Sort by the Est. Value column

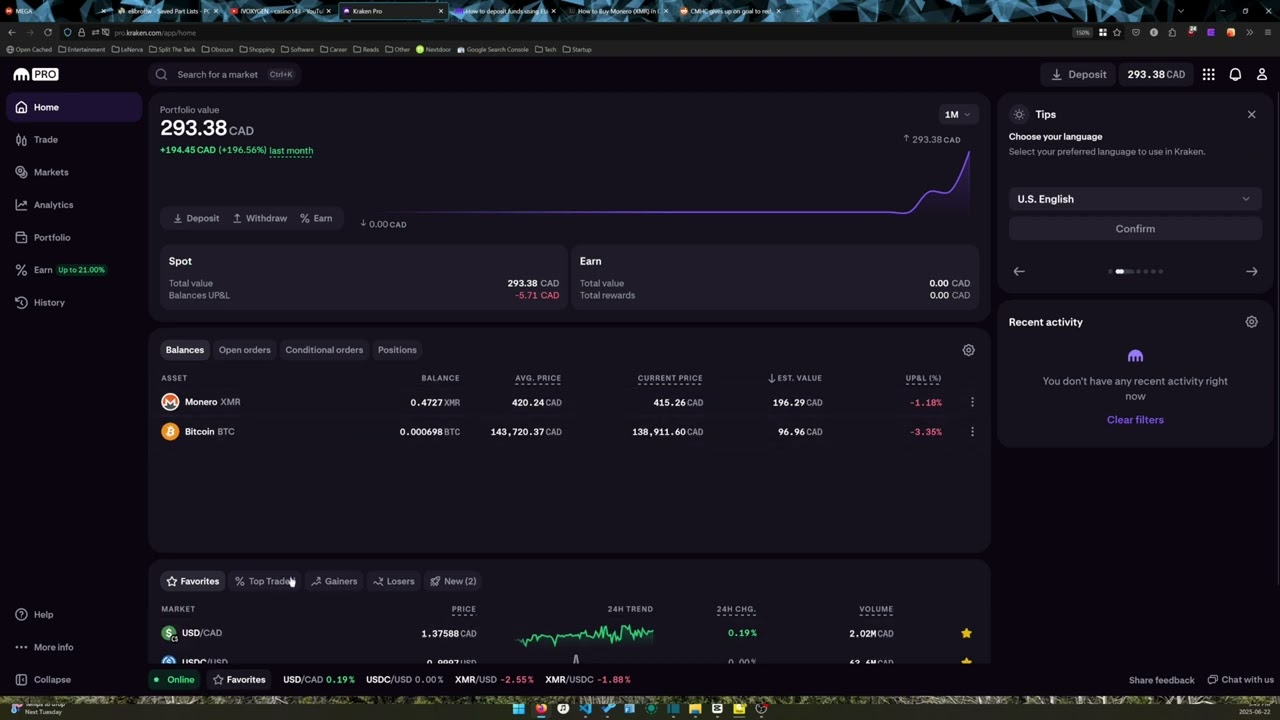tap(795, 378)
